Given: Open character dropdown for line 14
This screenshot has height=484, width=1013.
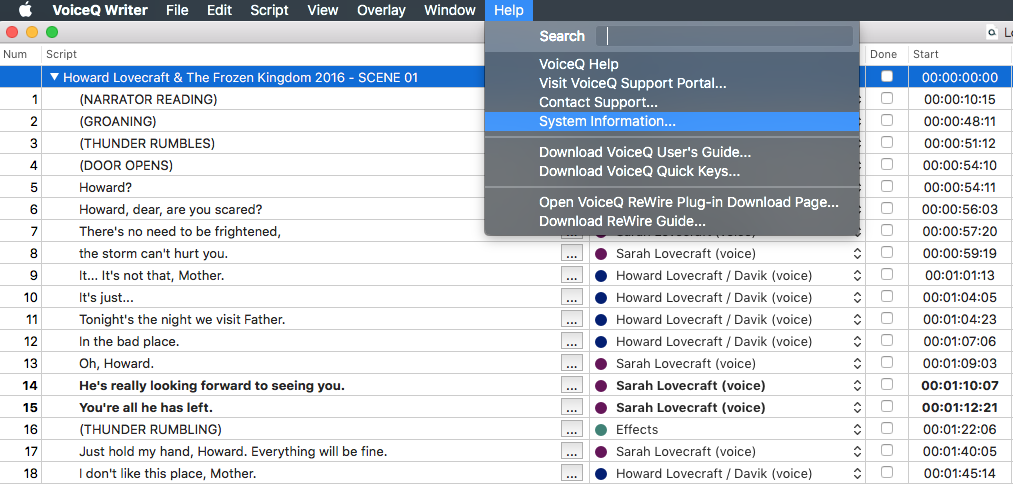Looking at the screenshot, I should 857,386.
